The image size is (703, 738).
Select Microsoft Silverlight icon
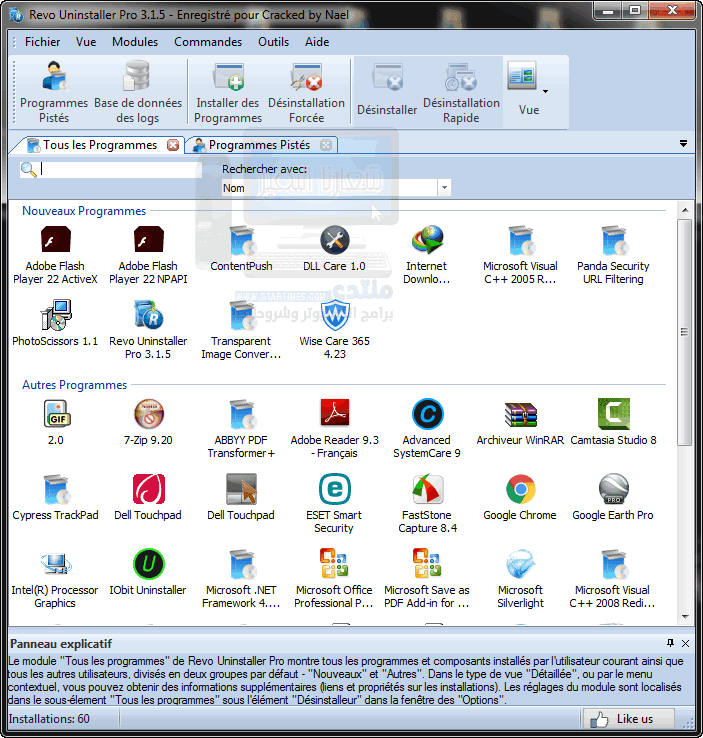(520, 579)
